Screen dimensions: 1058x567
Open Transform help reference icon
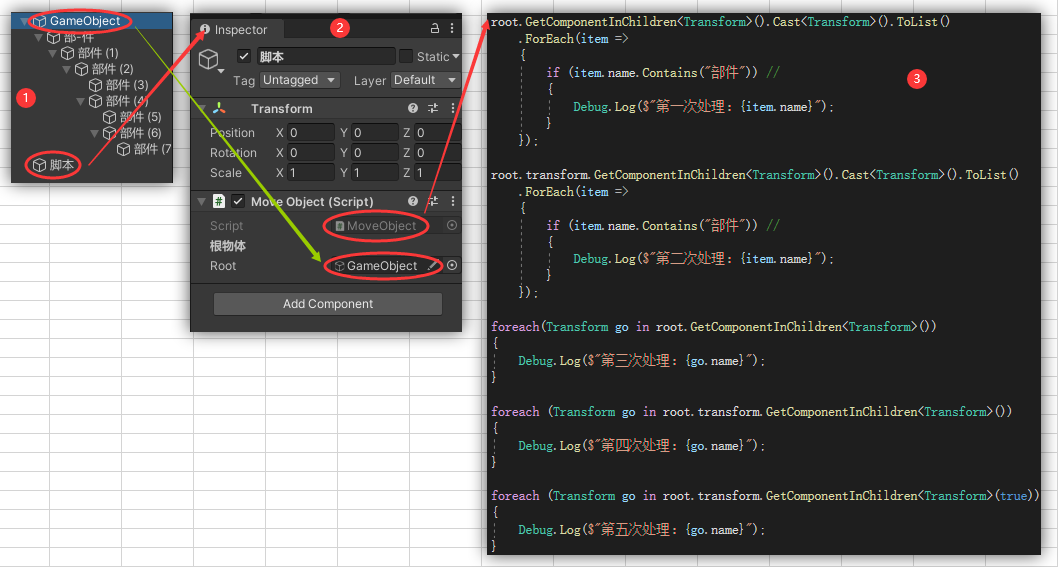point(413,108)
